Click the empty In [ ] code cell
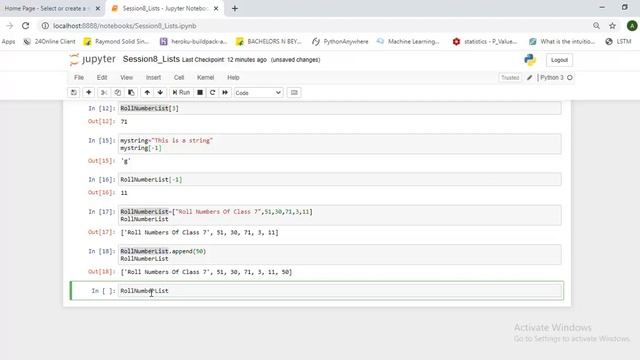The image size is (640, 360). [340, 291]
